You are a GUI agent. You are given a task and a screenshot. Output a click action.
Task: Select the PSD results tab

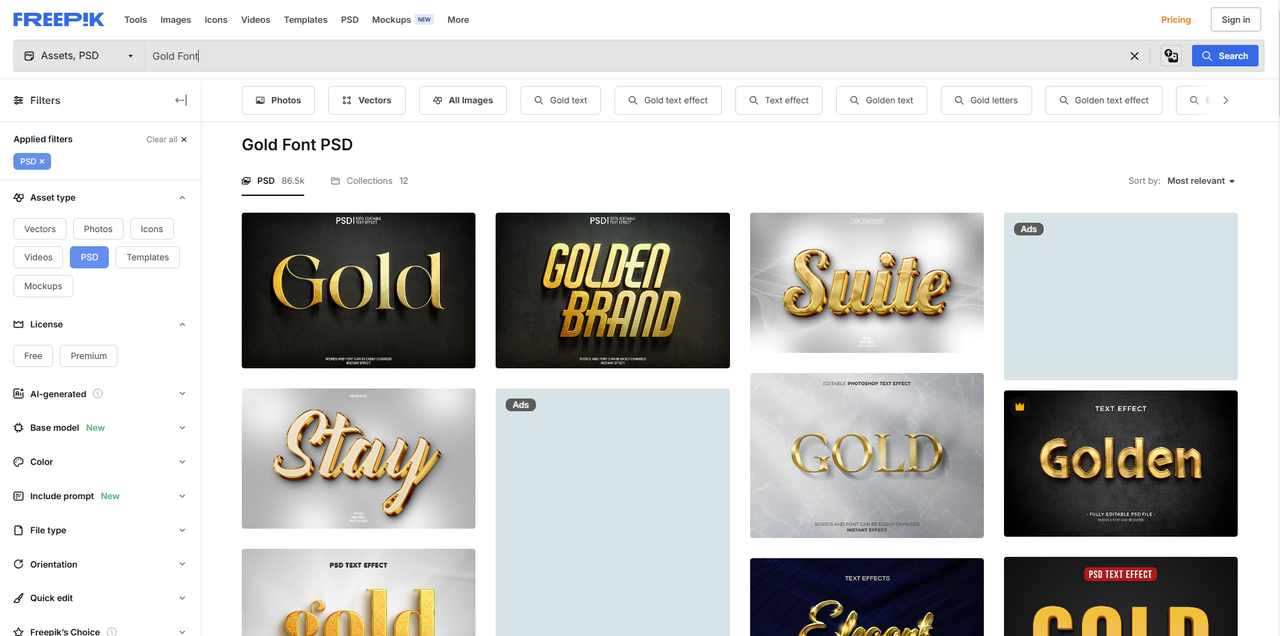click(273, 181)
